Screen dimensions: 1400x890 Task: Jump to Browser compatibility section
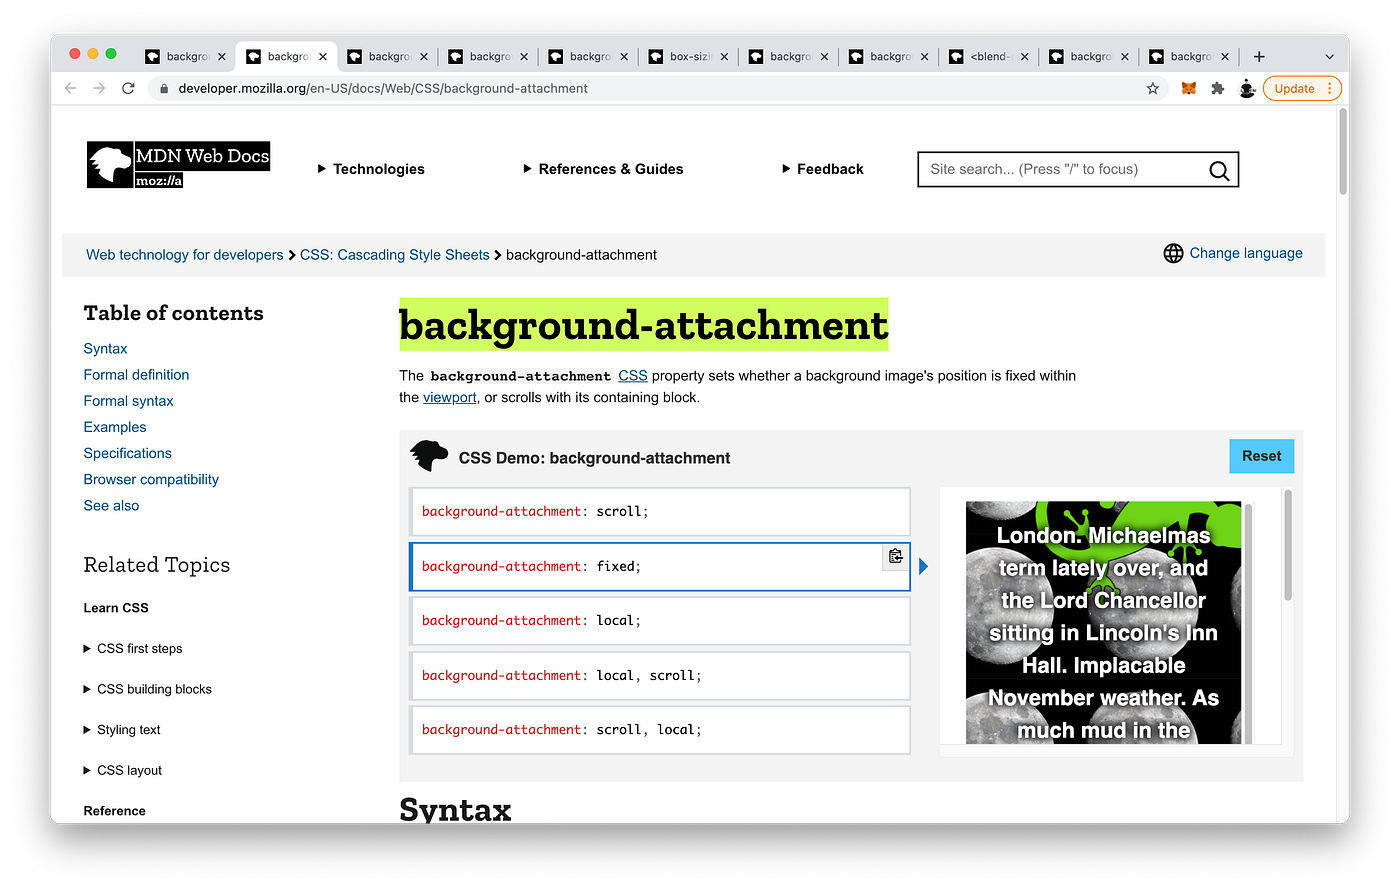pyautogui.click(x=151, y=479)
